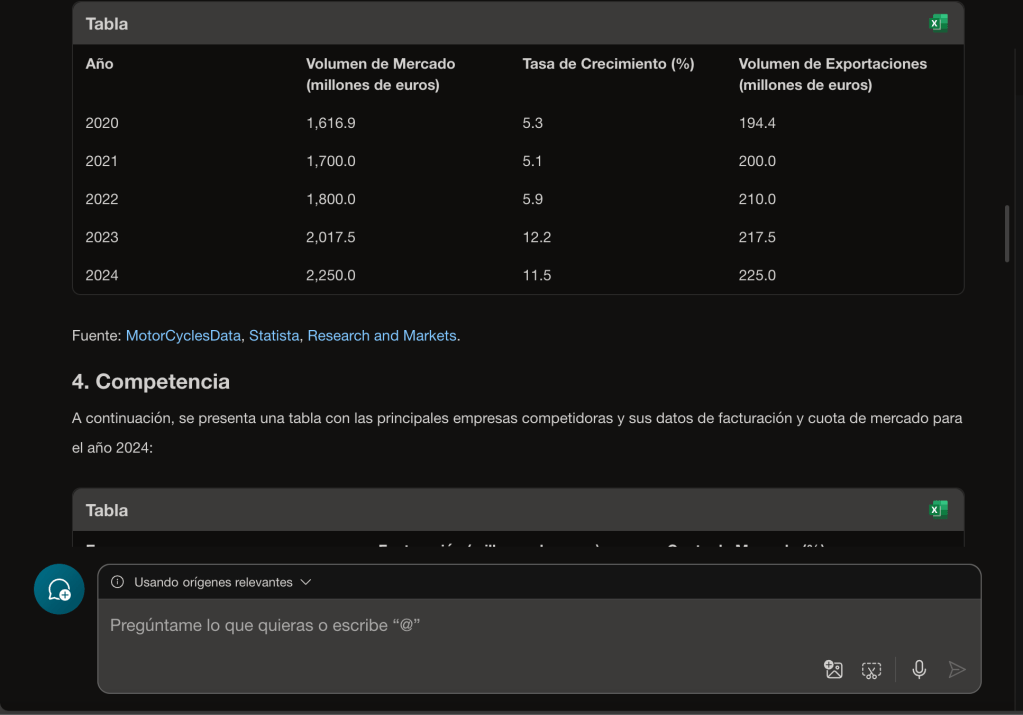
Task: Open the Research and Markets link
Action: [x=382, y=336]
